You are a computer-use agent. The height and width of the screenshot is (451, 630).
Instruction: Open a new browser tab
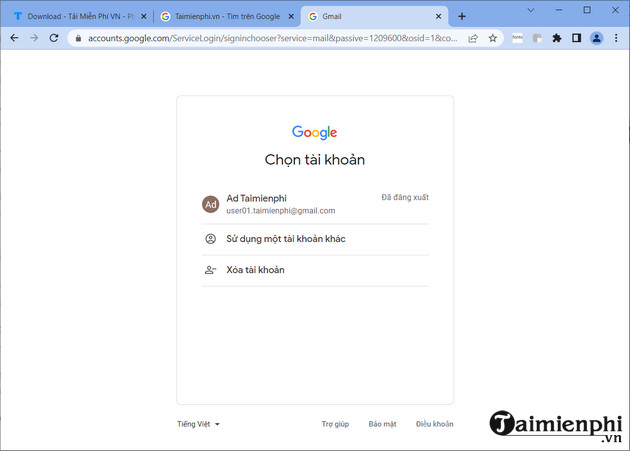462,16
